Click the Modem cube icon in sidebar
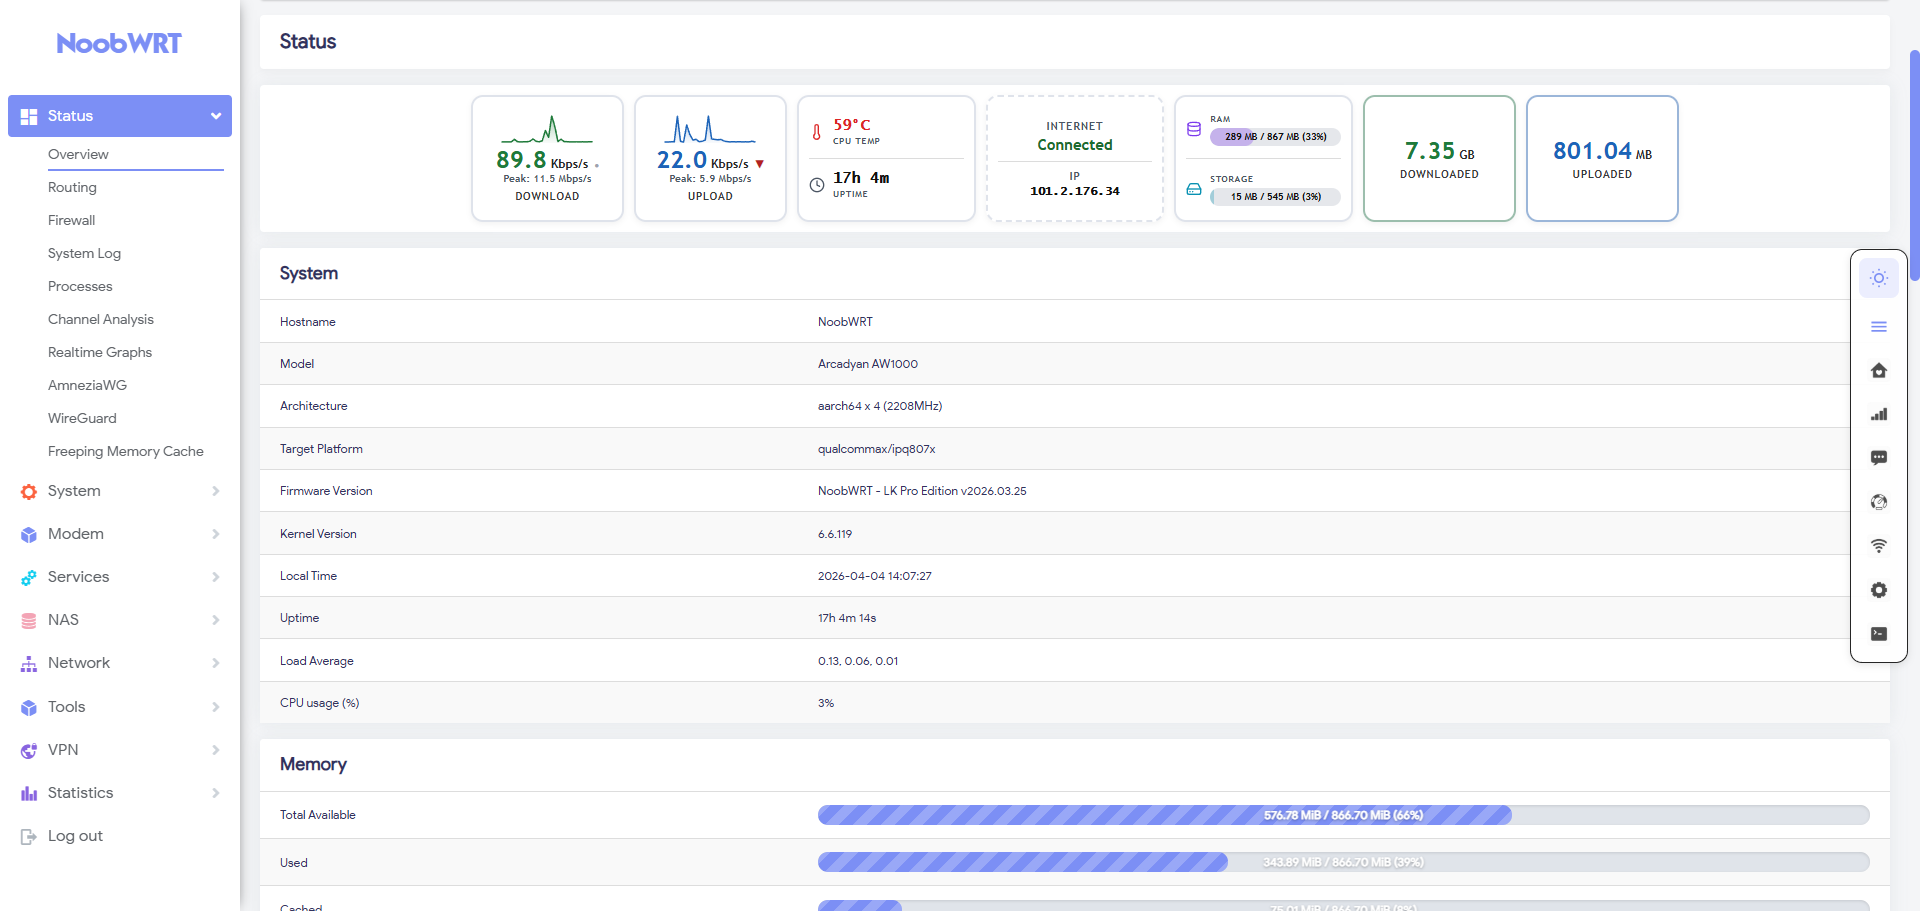Viewport: 1920px width, 911px height. point(29,534)
